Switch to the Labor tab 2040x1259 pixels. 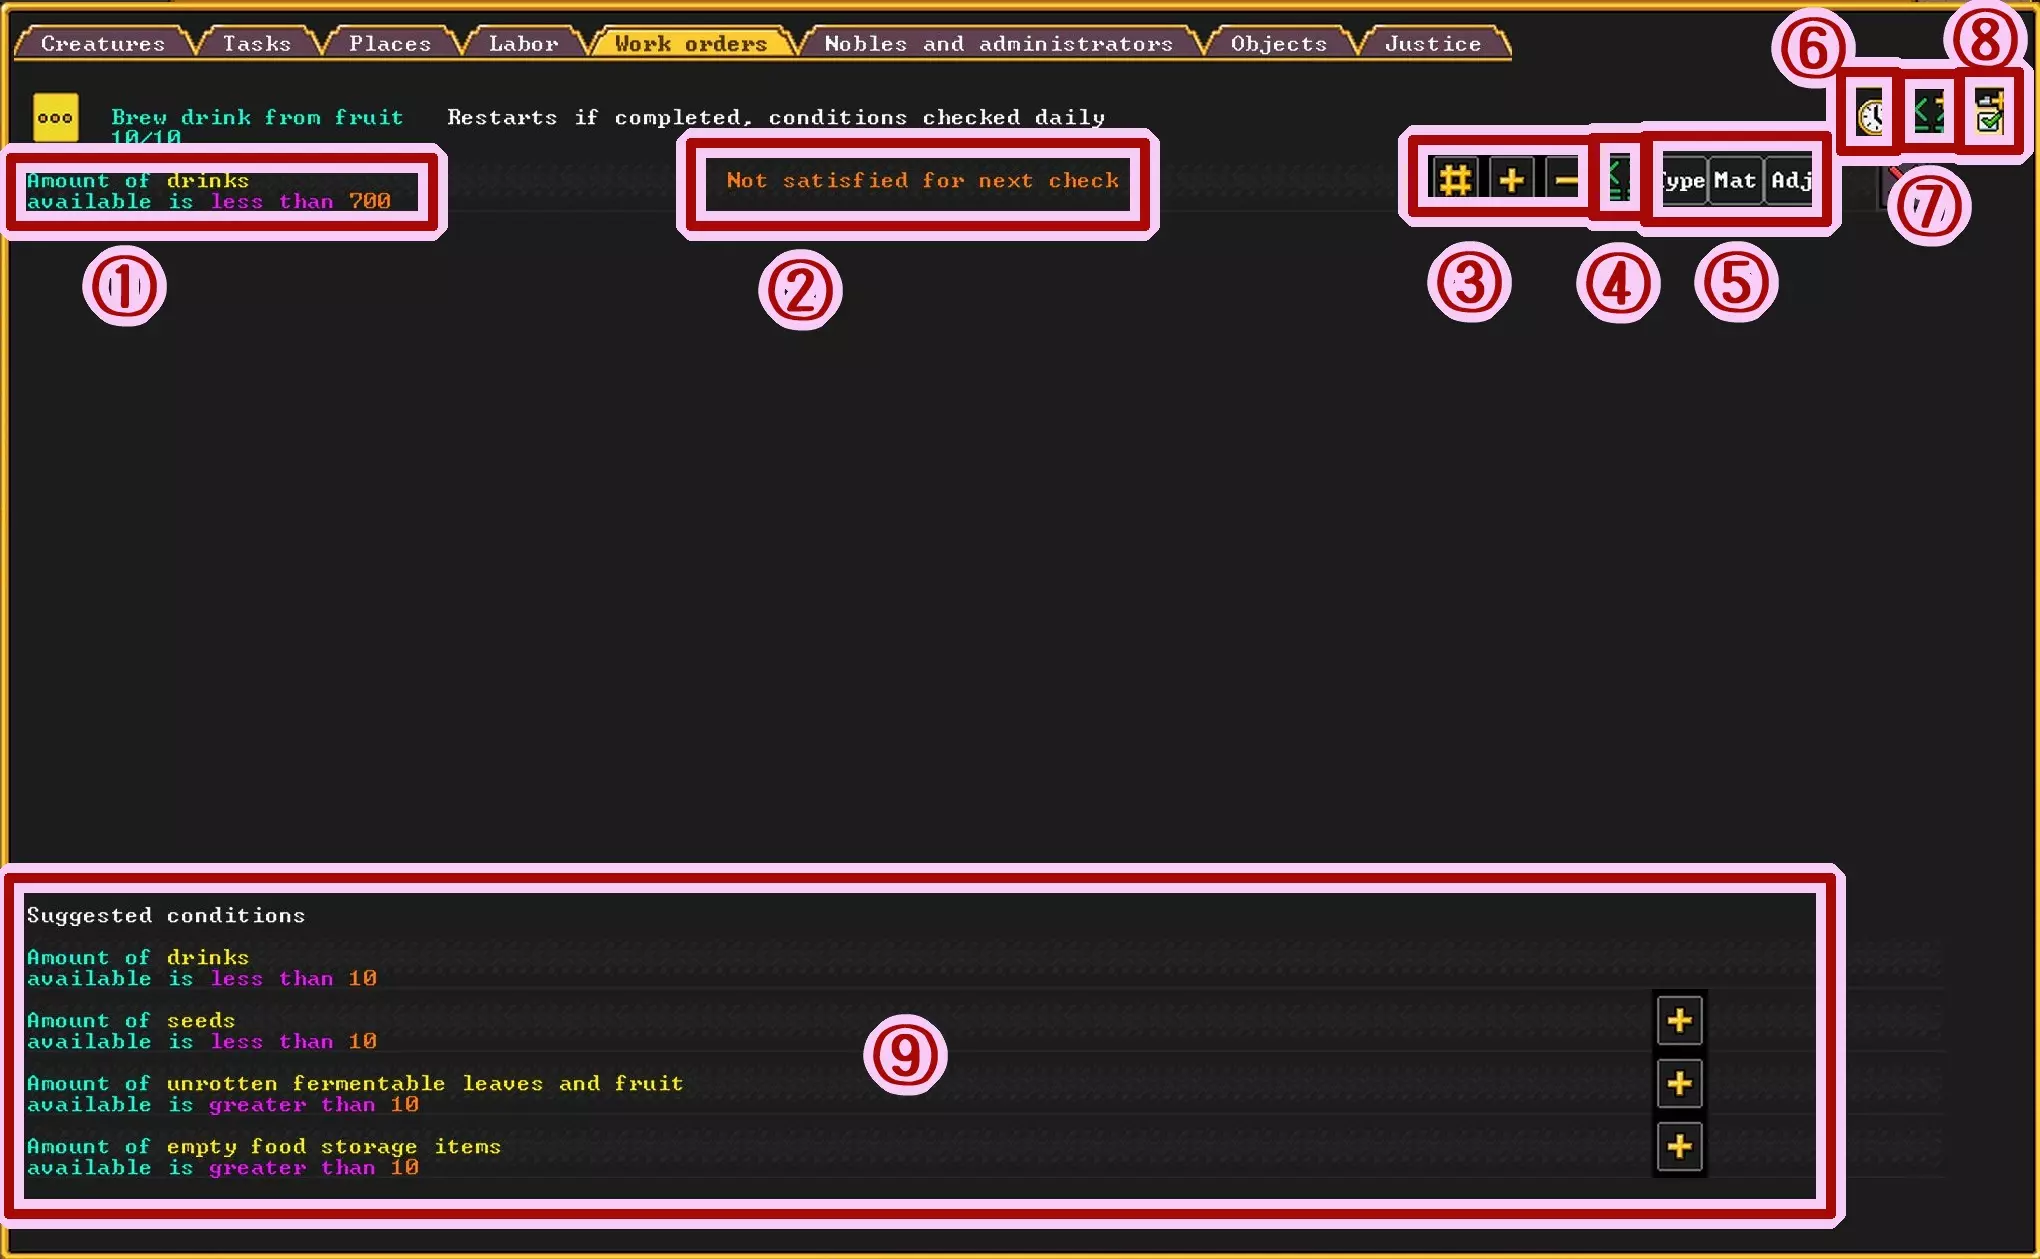pos(523,44)
